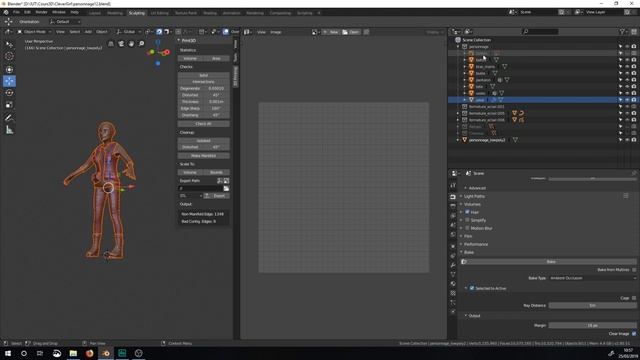Open Firefox from the Windows taskbar
Viewport: 640px width, 360px height.
click(x=89, y=353)
